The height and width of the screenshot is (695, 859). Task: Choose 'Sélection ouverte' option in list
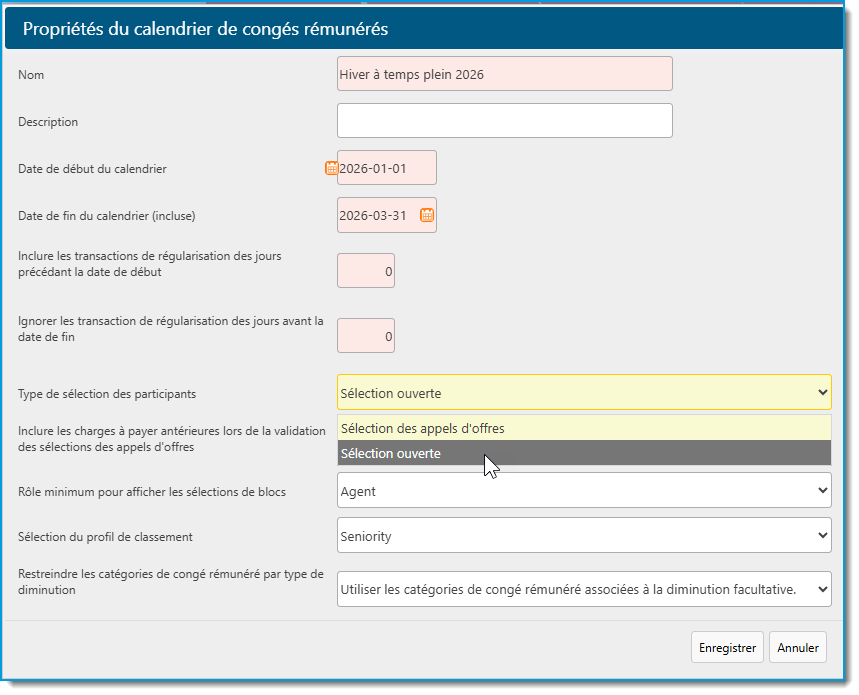point(584,453)
